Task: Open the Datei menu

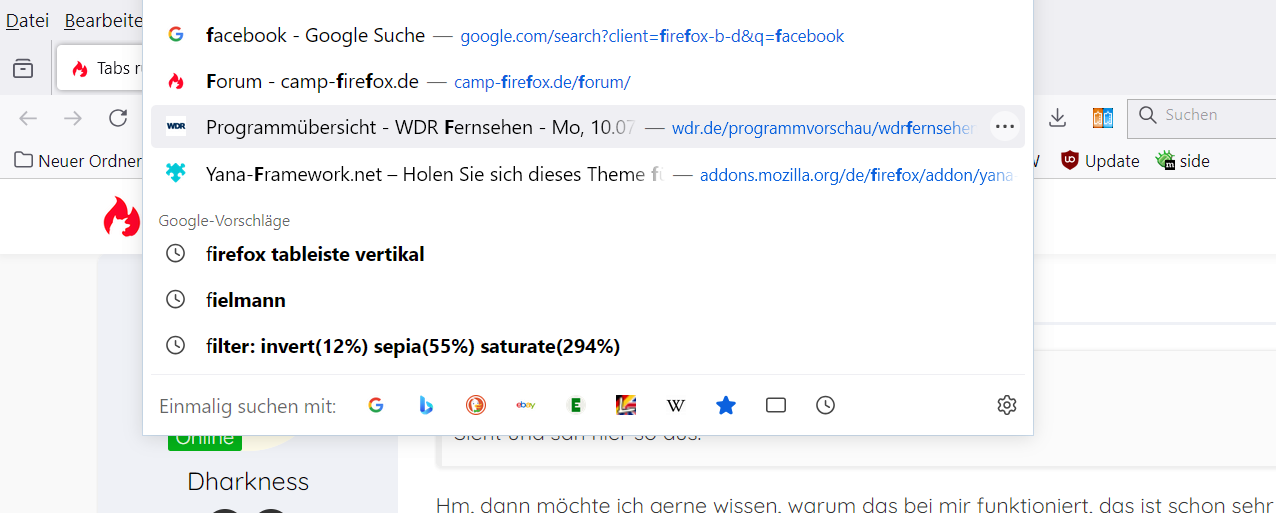Action: click(x=27, y=20)
